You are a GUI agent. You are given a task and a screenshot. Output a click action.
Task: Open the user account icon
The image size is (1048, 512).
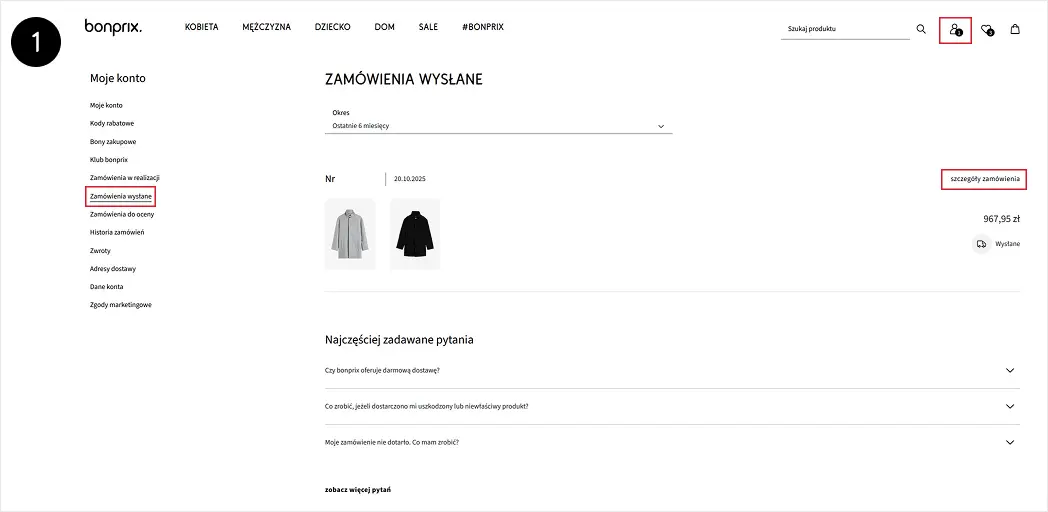(x=955, y=30)
